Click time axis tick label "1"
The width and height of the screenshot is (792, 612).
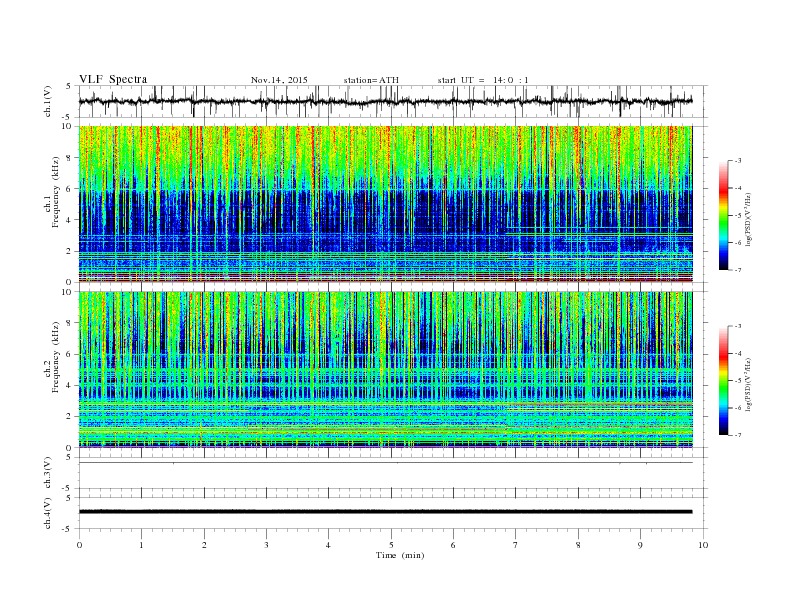[x=141, y=545]
